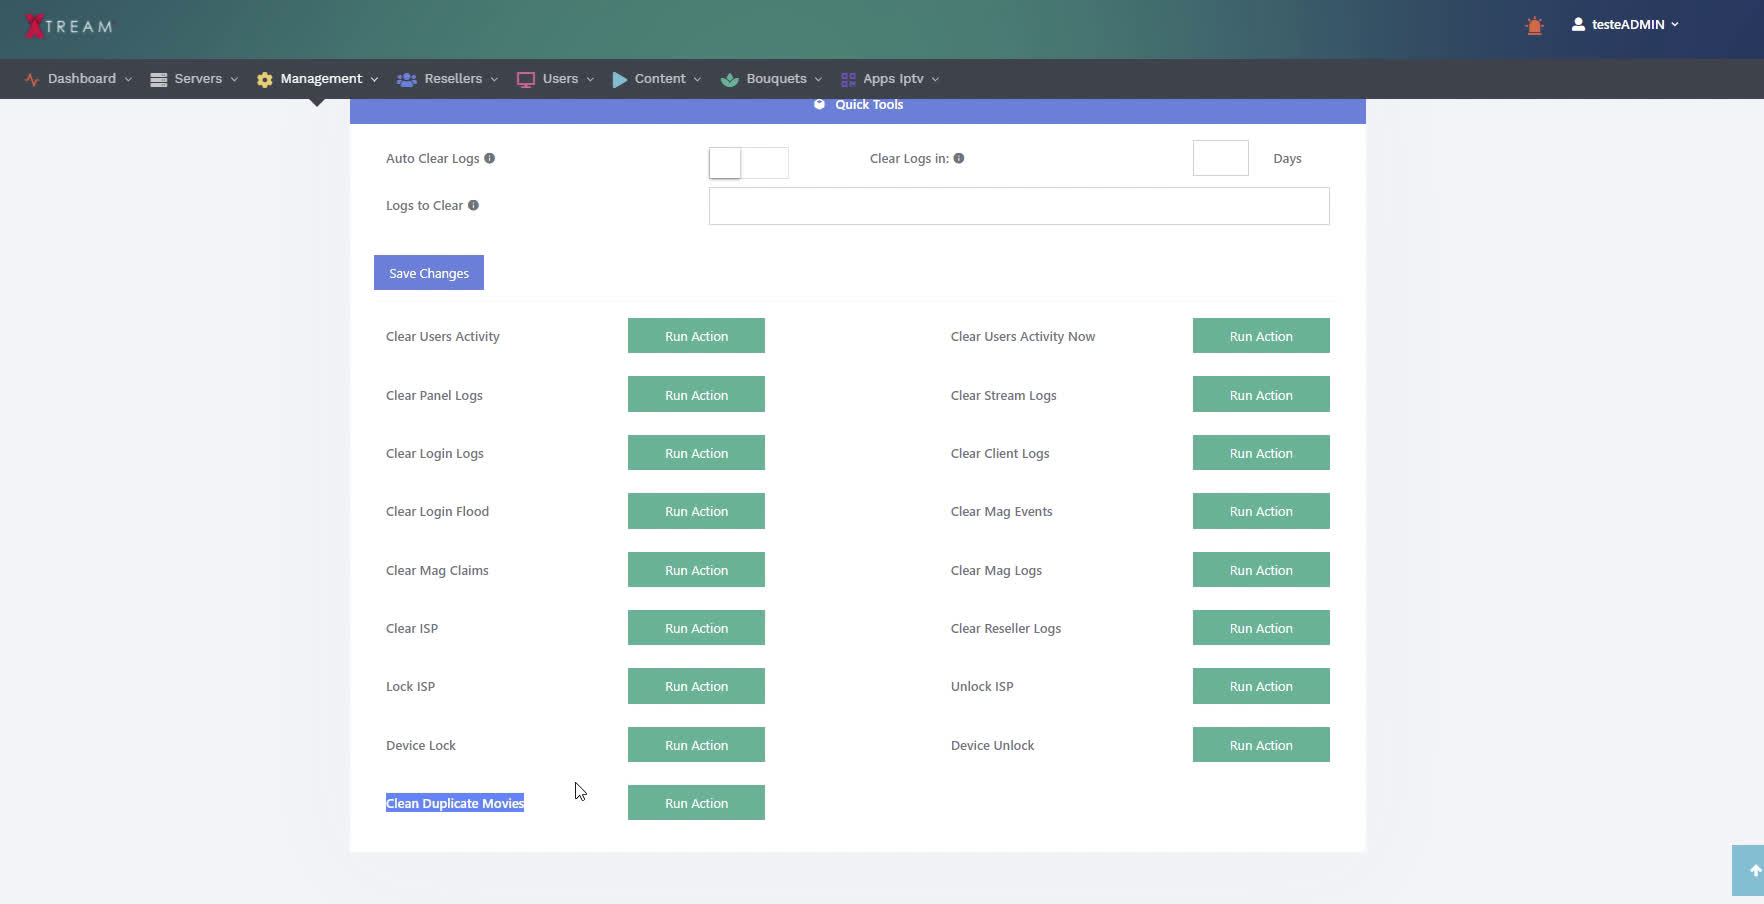
Task: Run the Clear Stream Logs action
Action: pyautogui.click(x=1260, y=395)
